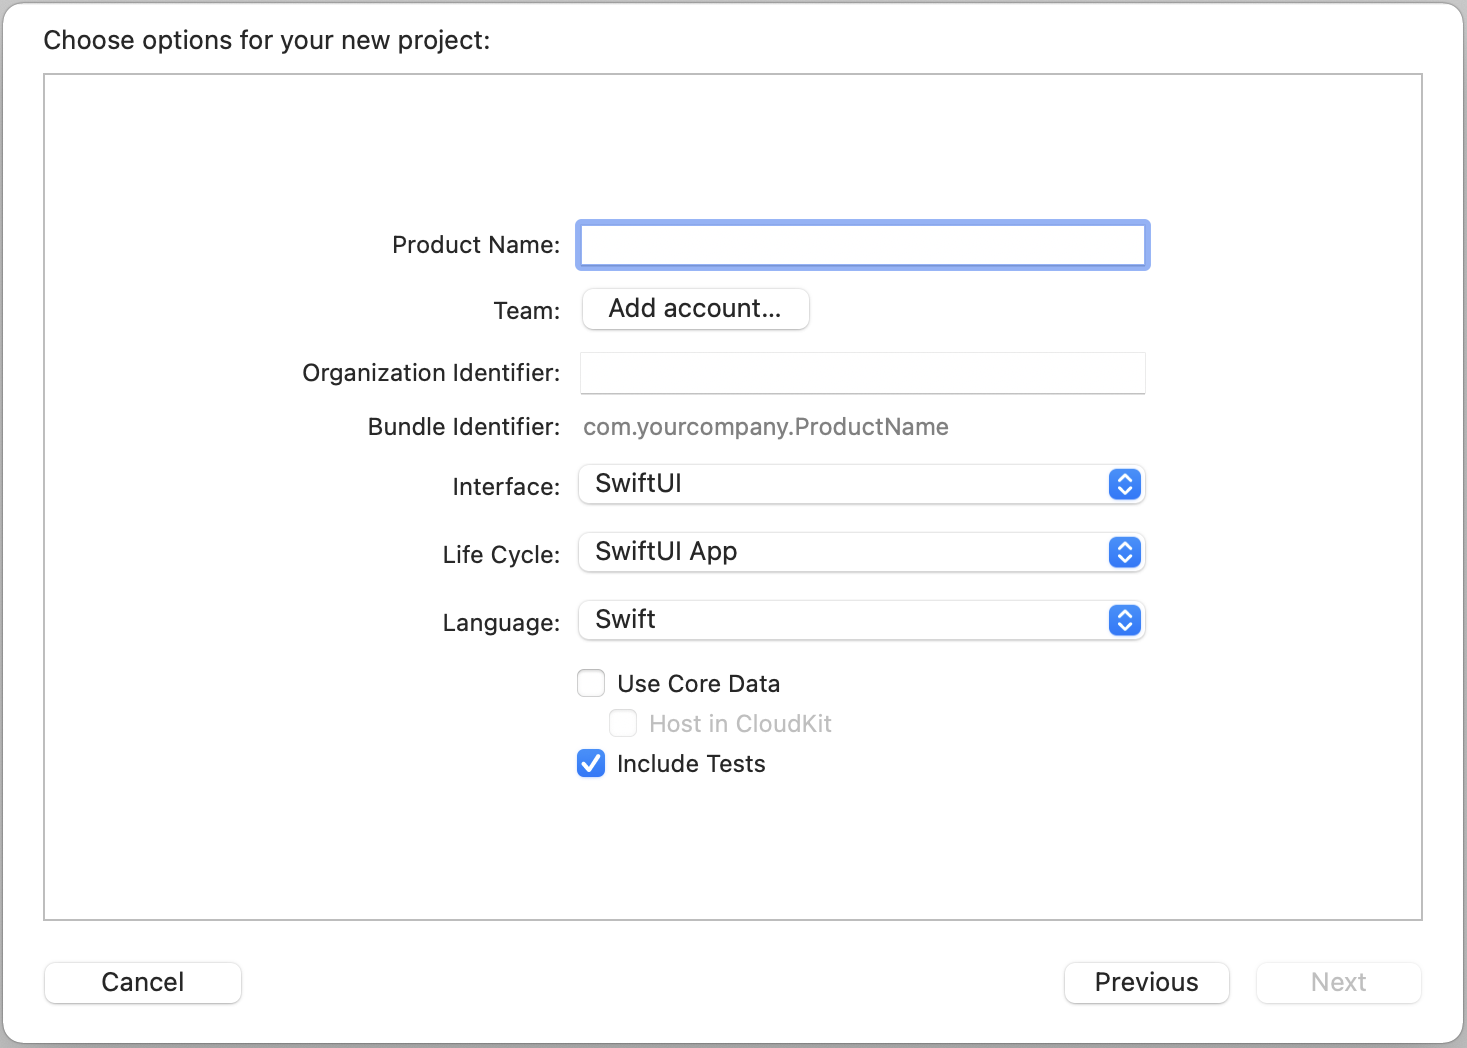Go back with the Previous button
The image size is (1467, 1048).
click(1146, 982)
